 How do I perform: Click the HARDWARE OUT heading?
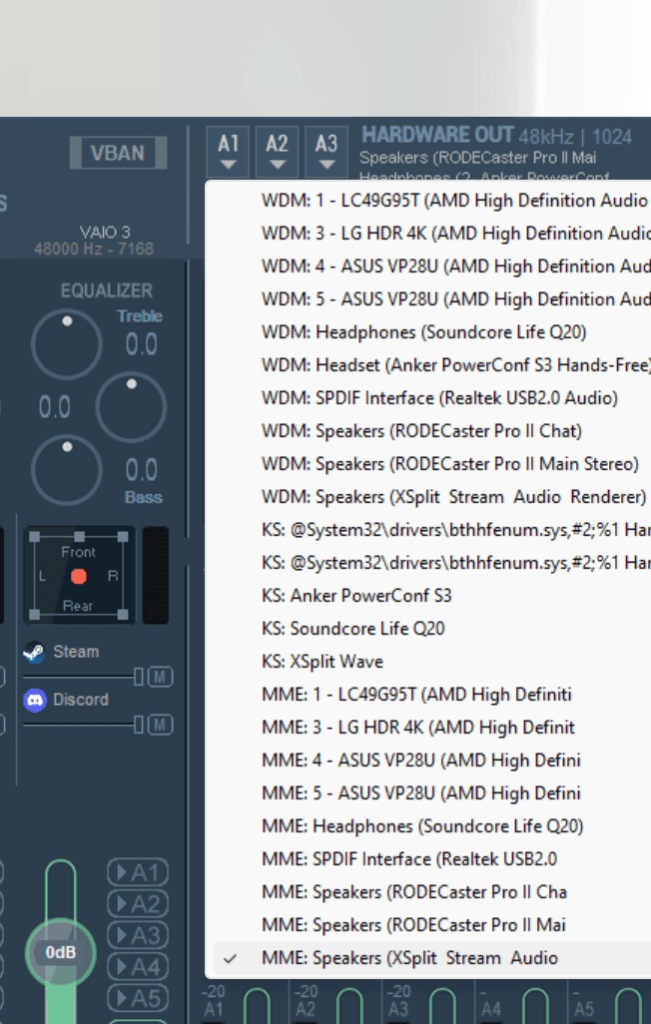(437, 135)
